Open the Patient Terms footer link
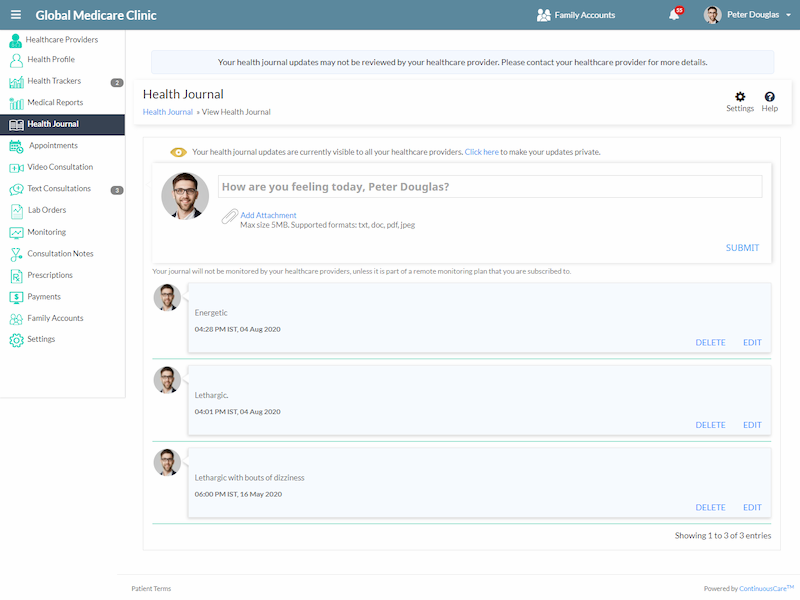The height and width of the screenshot is (600, 800). click(x=151, y=589)
